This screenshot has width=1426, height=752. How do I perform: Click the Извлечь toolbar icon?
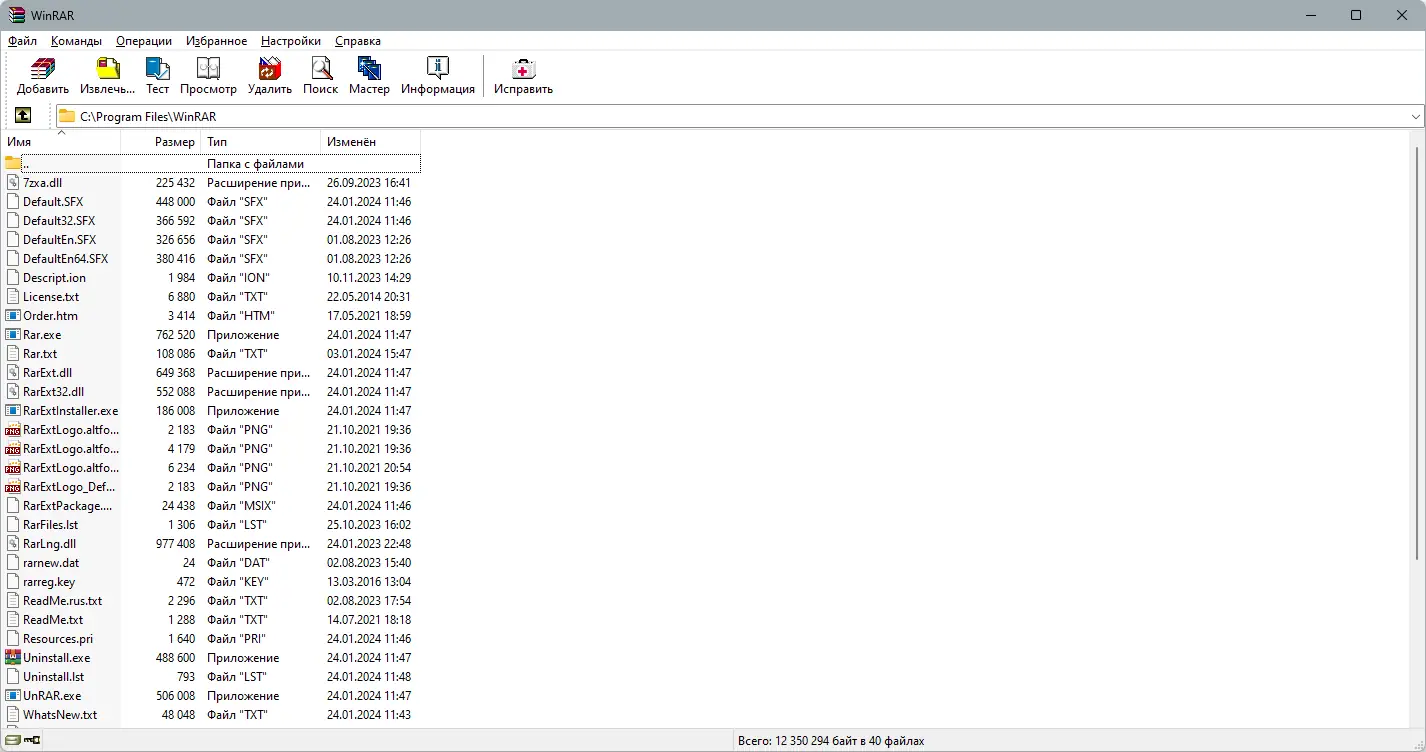click(108, 68)
